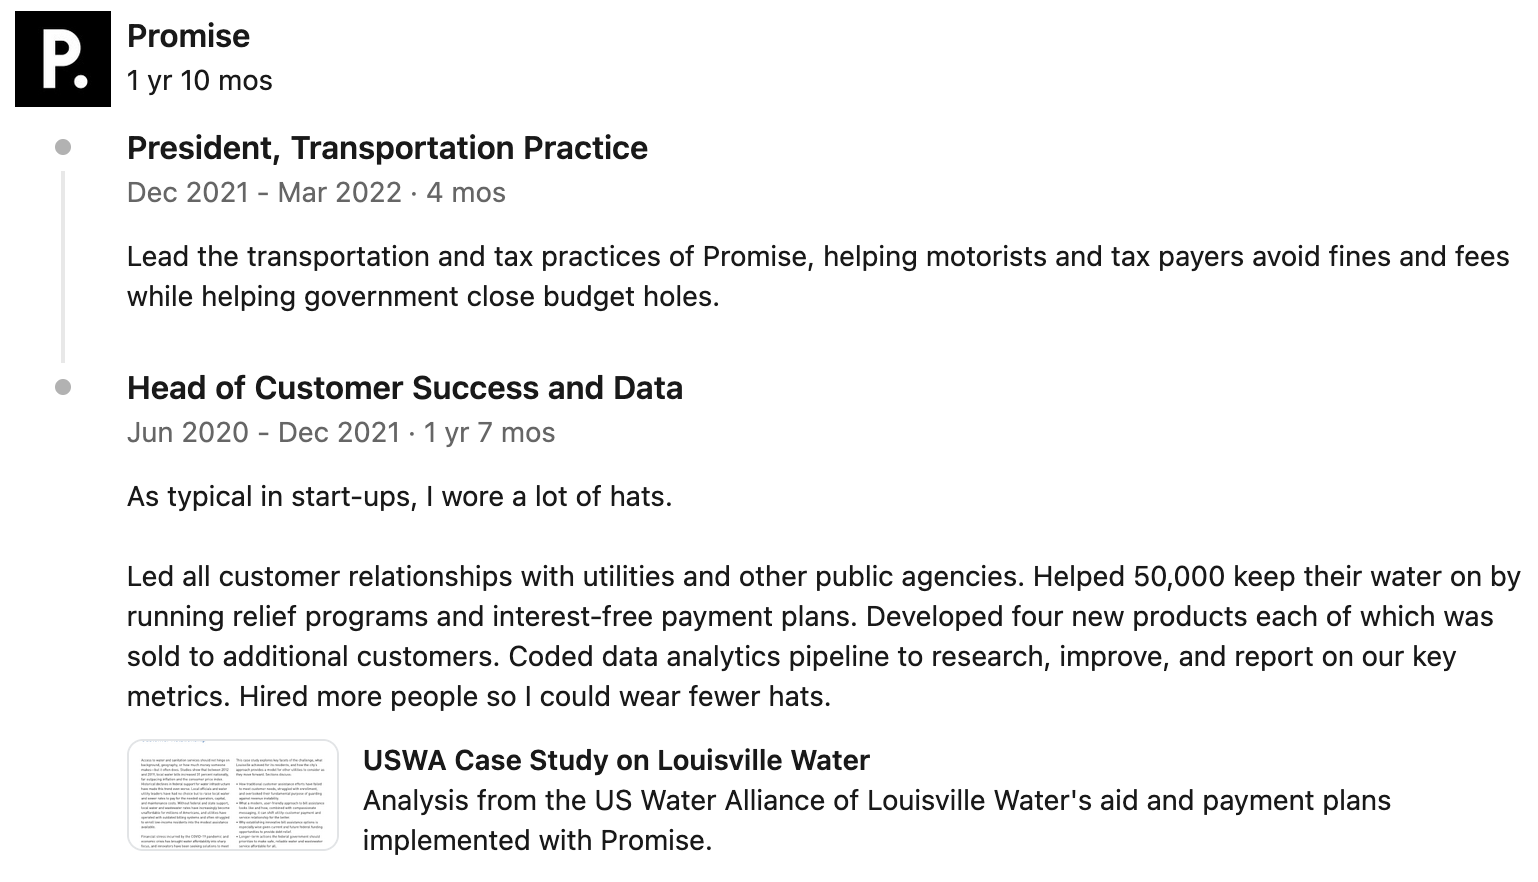
Task: Click the "1 yr 7 mos" duration text
Action: 489,433
